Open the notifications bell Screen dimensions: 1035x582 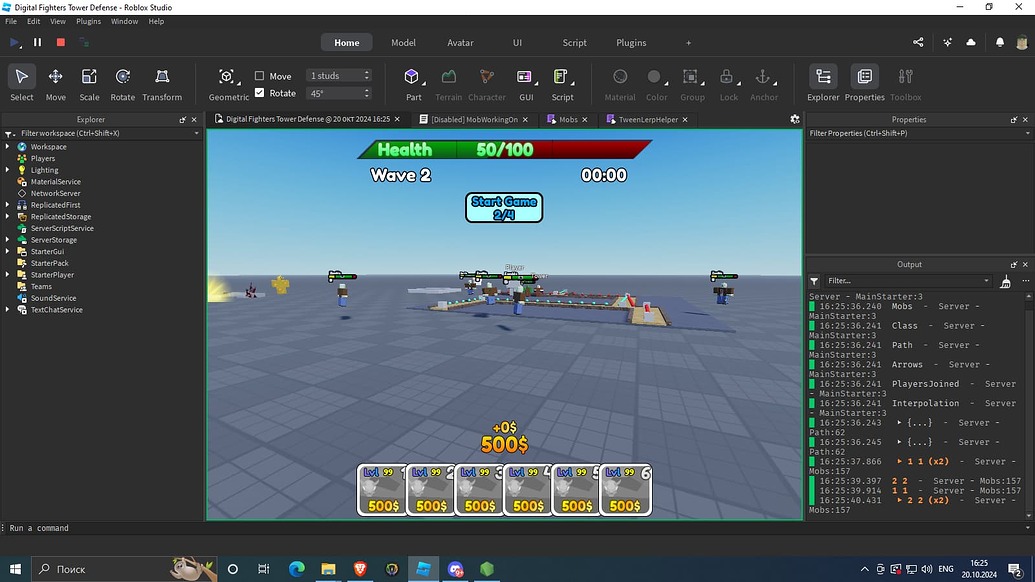(999, 42)
